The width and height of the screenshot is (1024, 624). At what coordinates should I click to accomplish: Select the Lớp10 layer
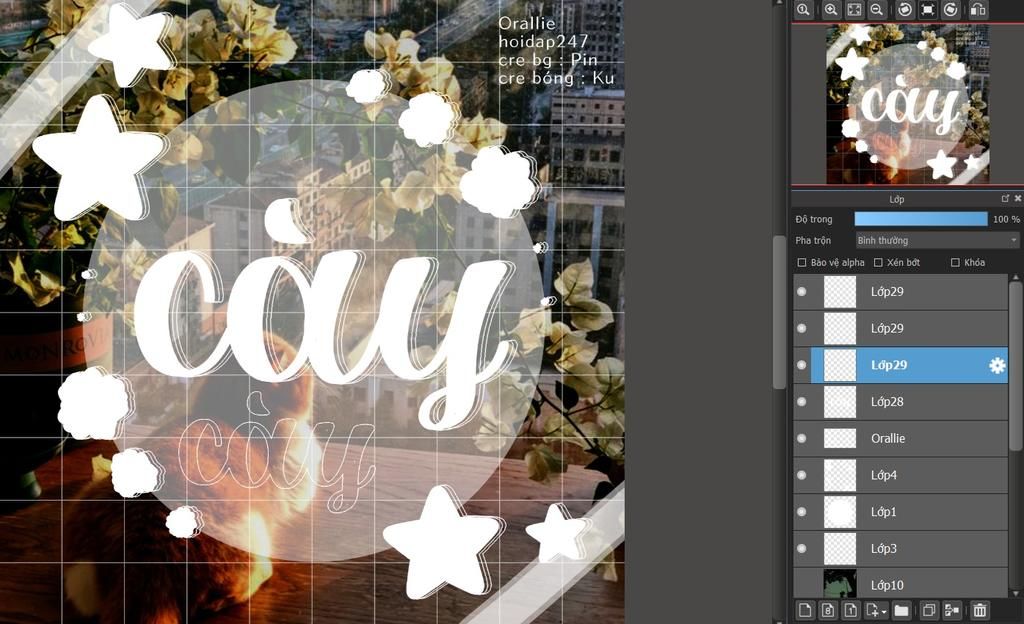[901, 583]
